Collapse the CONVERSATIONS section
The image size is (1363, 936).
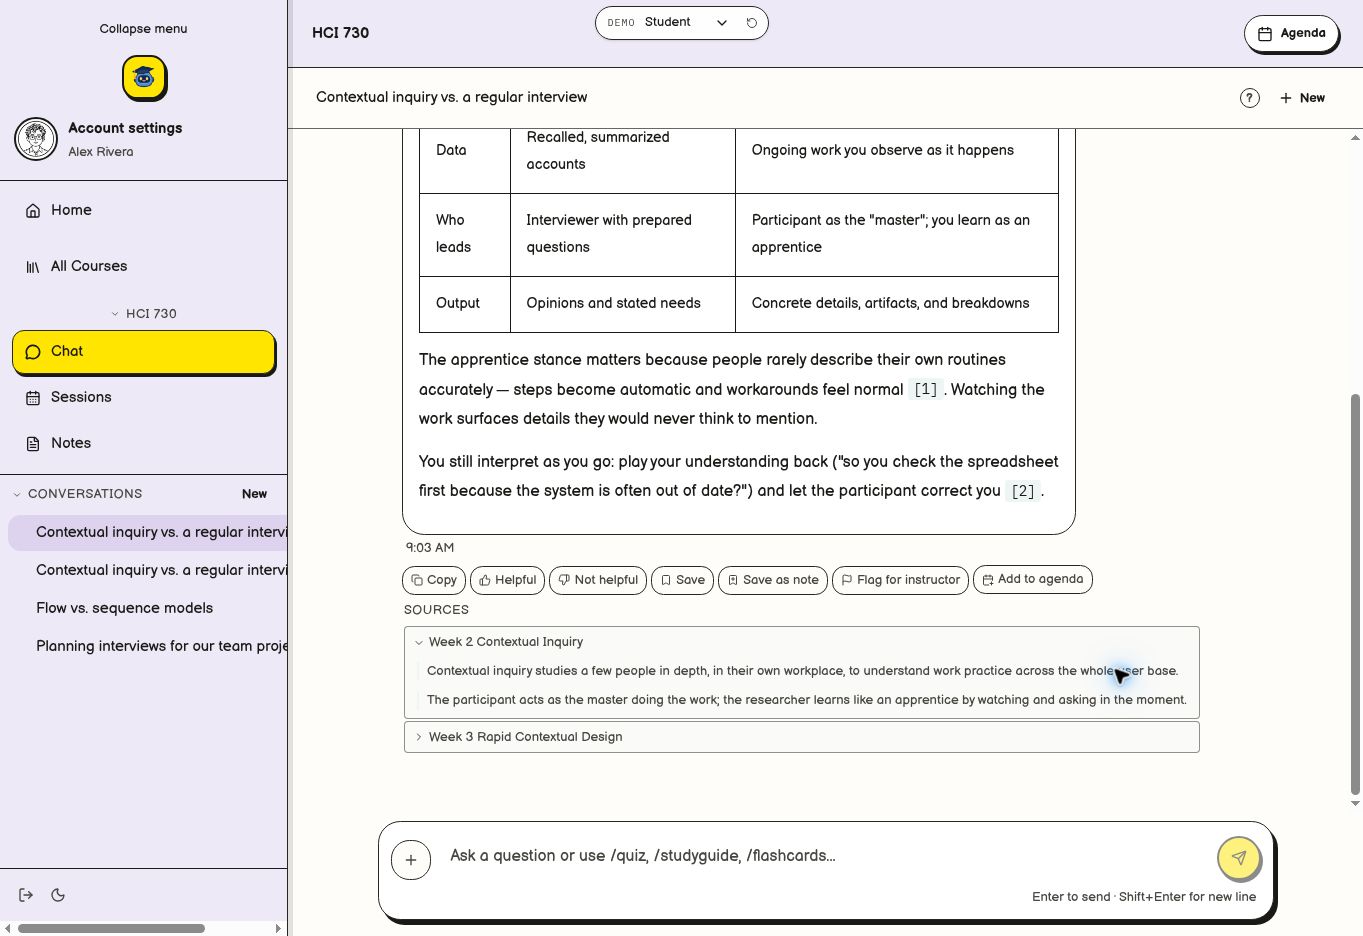(x=78, y=494)
